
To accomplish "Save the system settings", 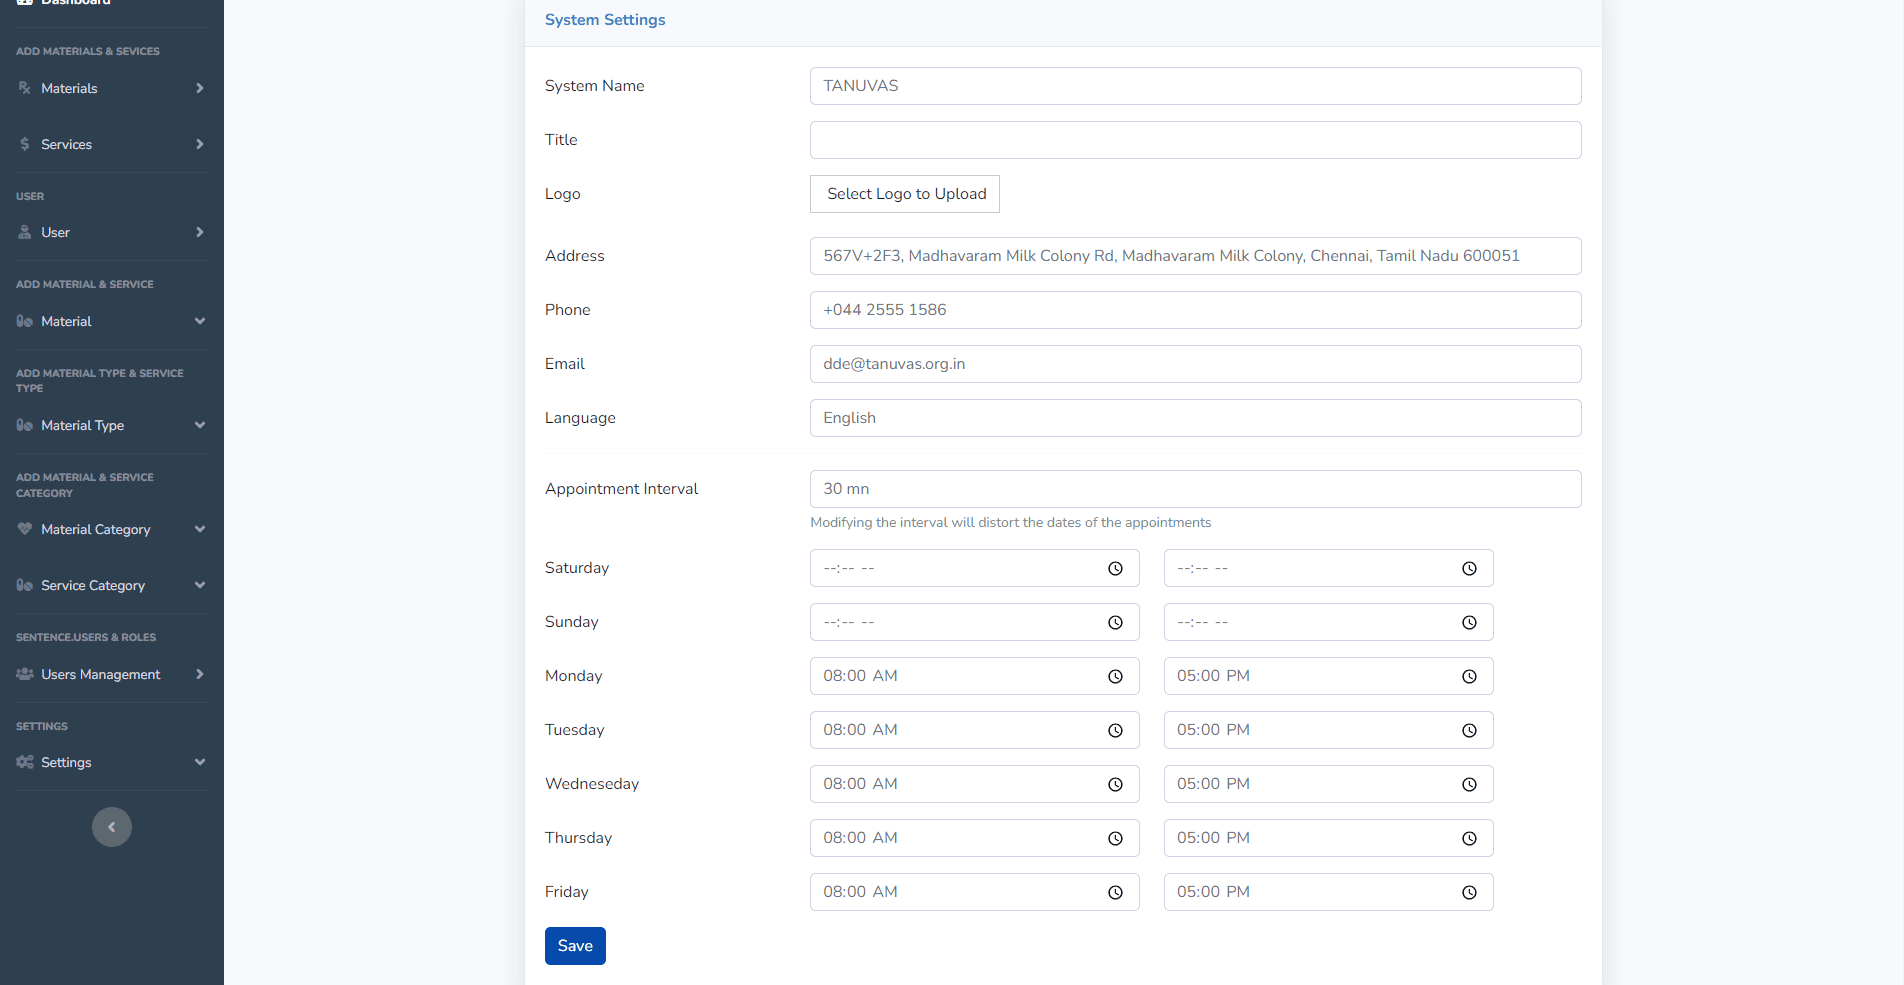I will [575, 946].
